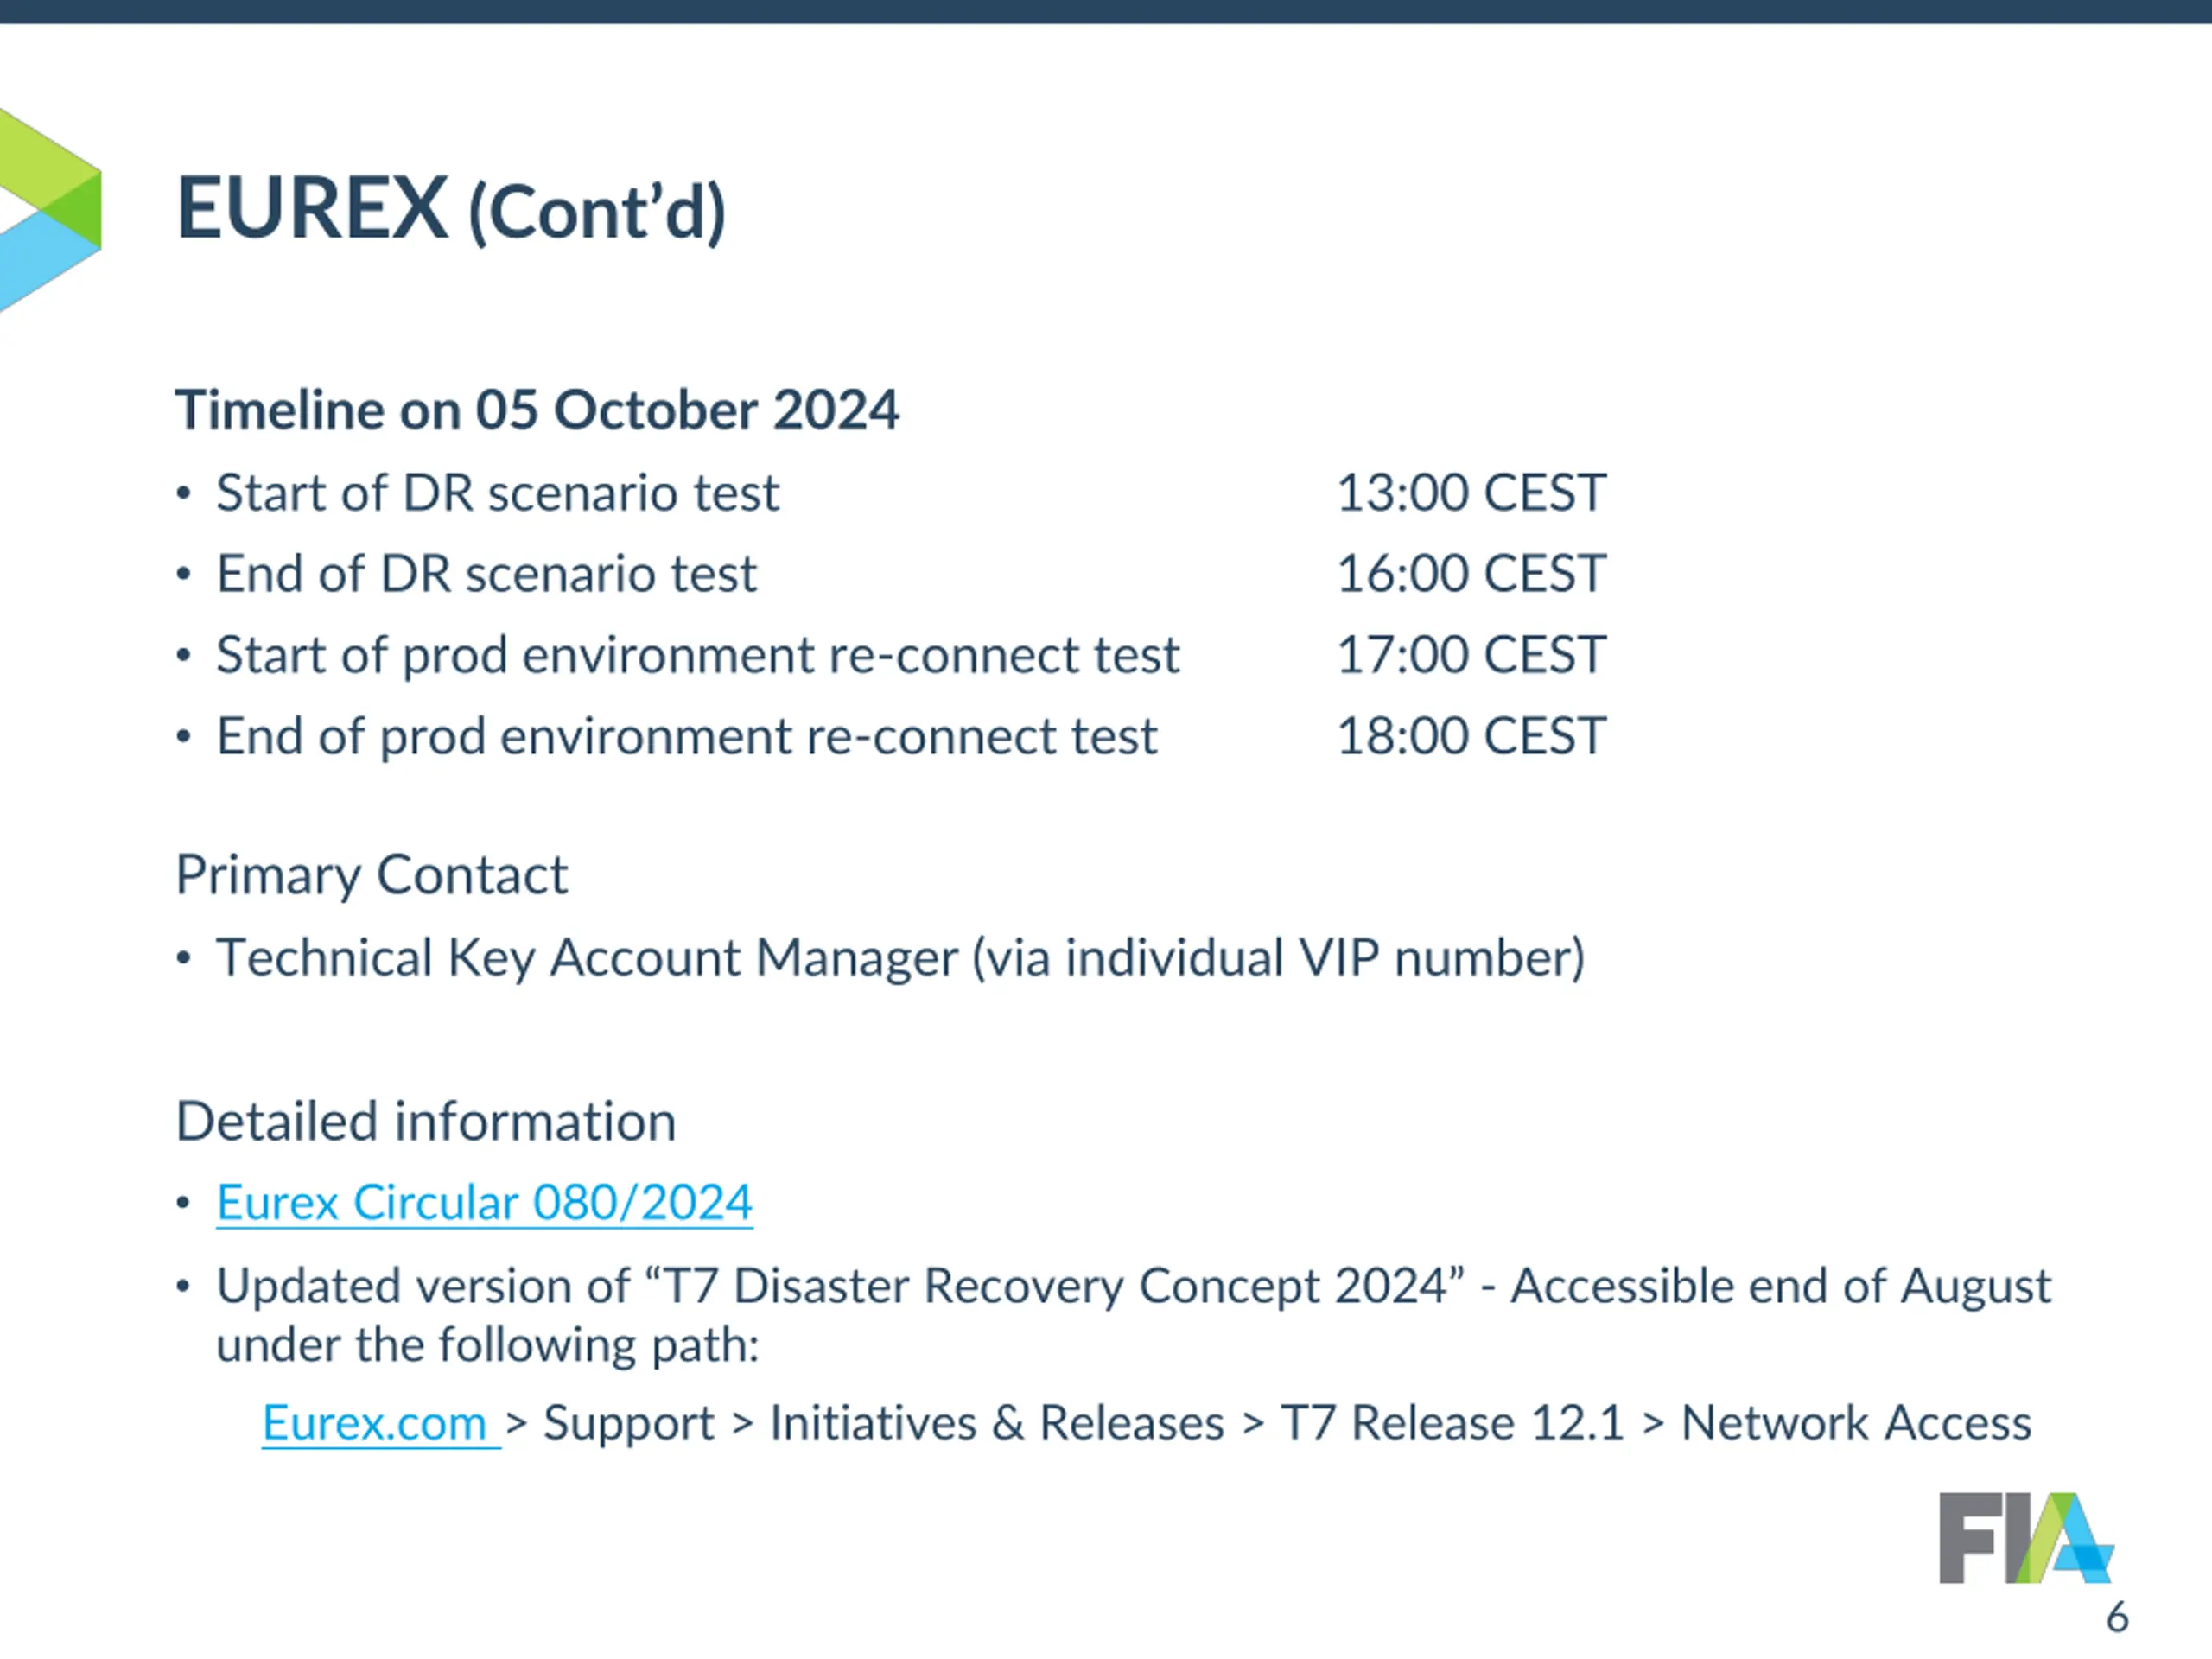
Task: Select Start of prod environment re-connect test
Action: click(x=697, y=655)
